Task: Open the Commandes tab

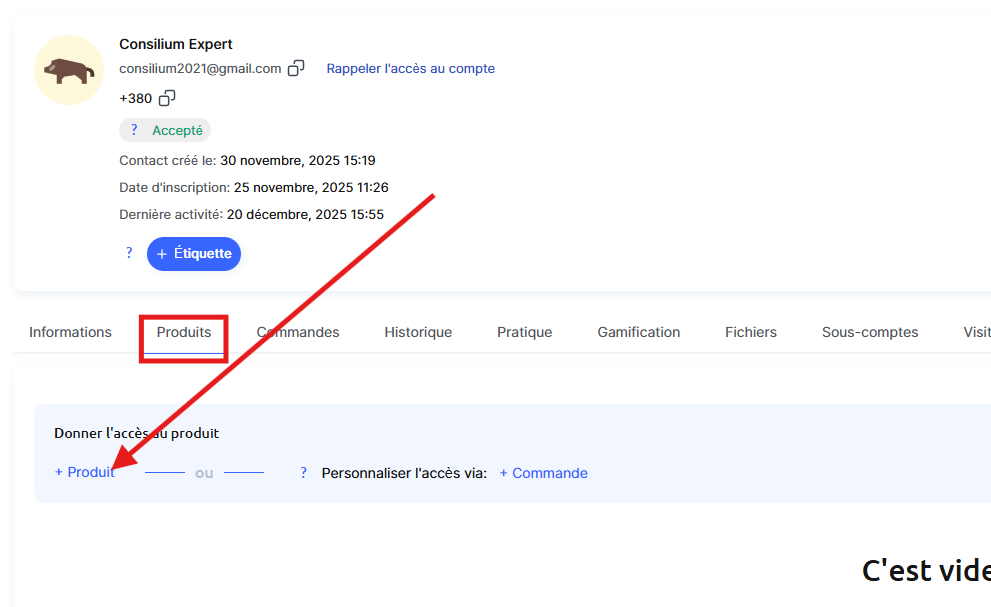Action: tap(298, 332)
